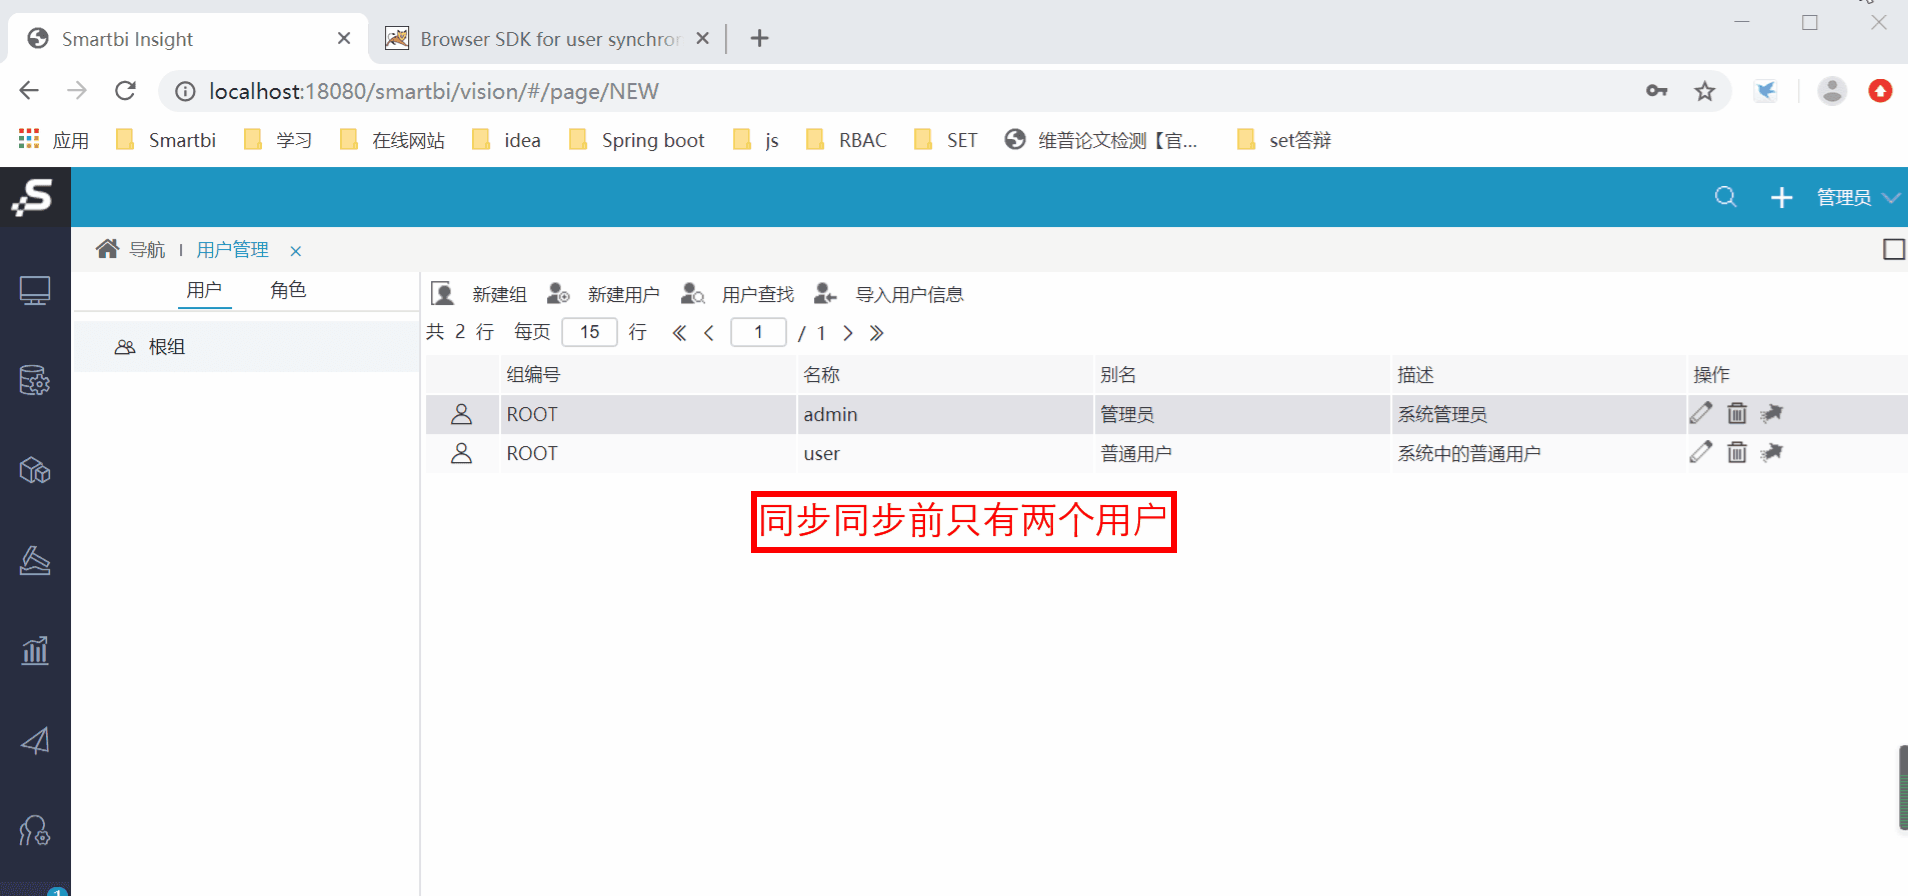Open the Smartbi bookmark folder
The width and height of the screenshot is (1908, 896).
click(166, 140)
